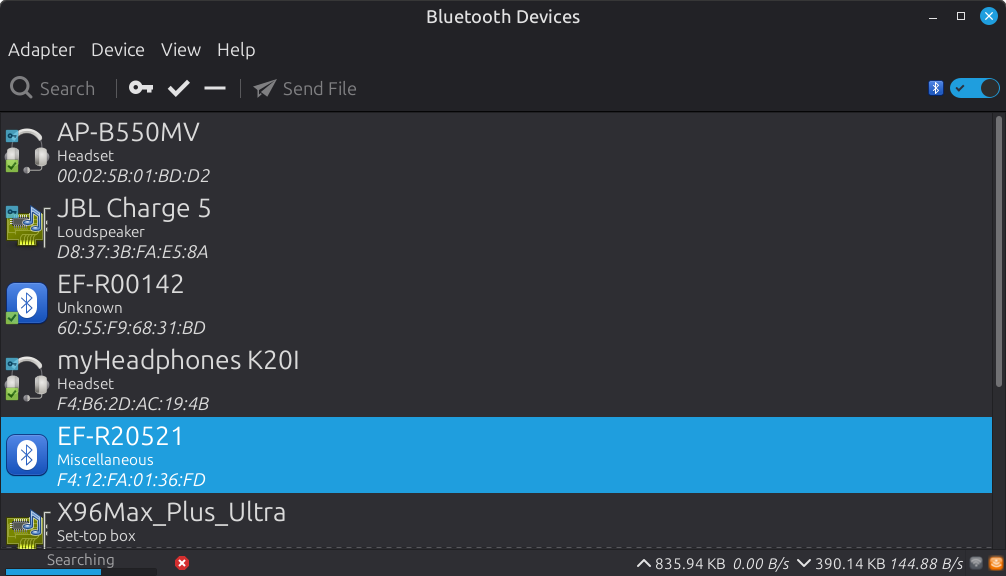
Task: Open the Device menu
Action: (x=118, y=50)
